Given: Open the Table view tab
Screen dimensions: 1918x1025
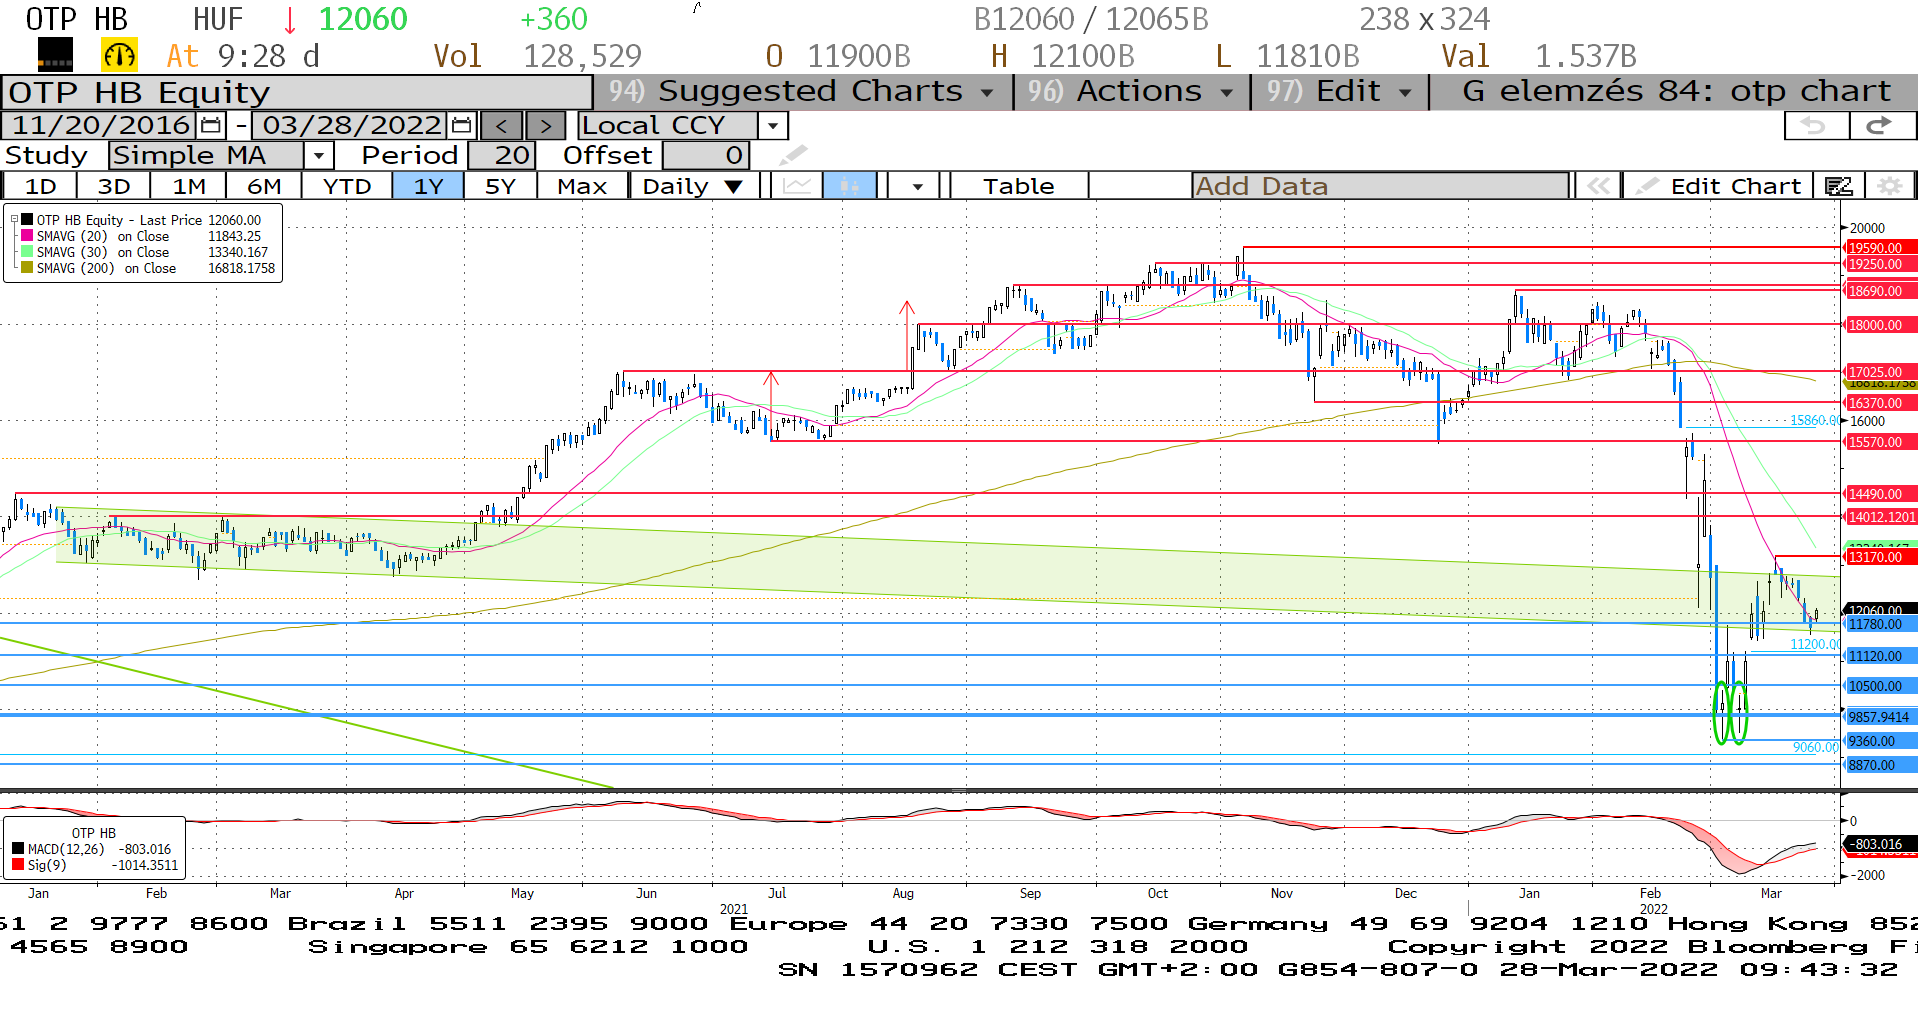Looking at the screenshot, I should tap(1019, 186).
